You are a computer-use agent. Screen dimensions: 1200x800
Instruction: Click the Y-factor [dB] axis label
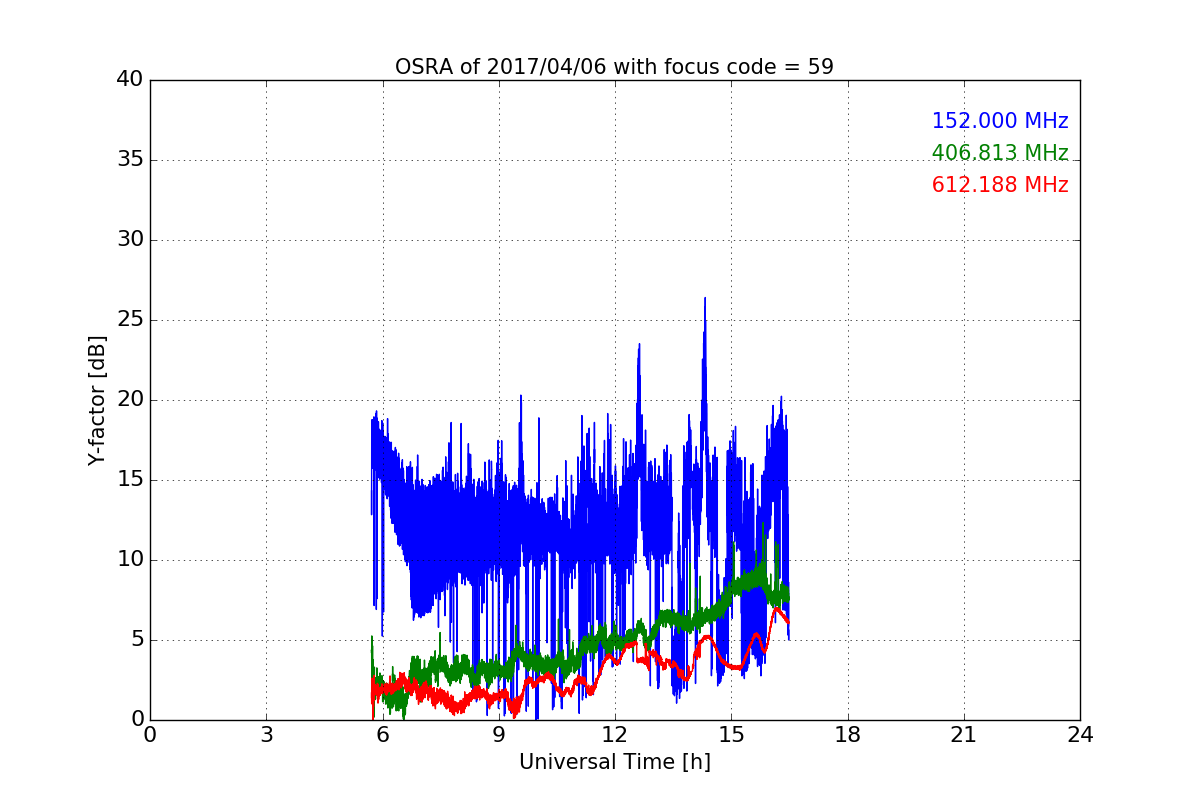pyautogui.click(x=97, y=400)
